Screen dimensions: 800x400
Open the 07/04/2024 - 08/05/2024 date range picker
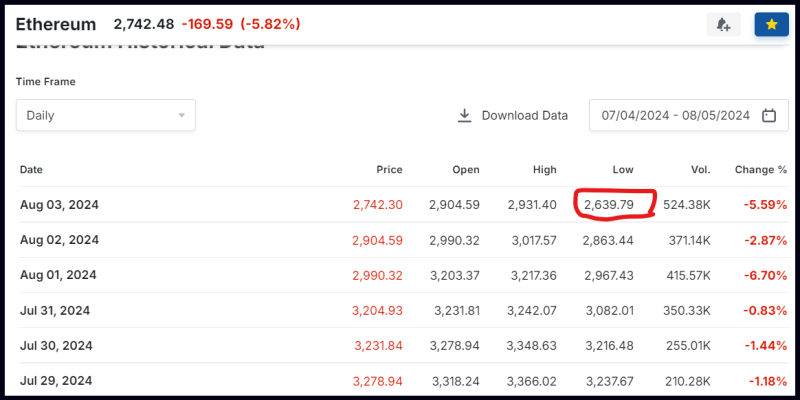pos(689,115)
